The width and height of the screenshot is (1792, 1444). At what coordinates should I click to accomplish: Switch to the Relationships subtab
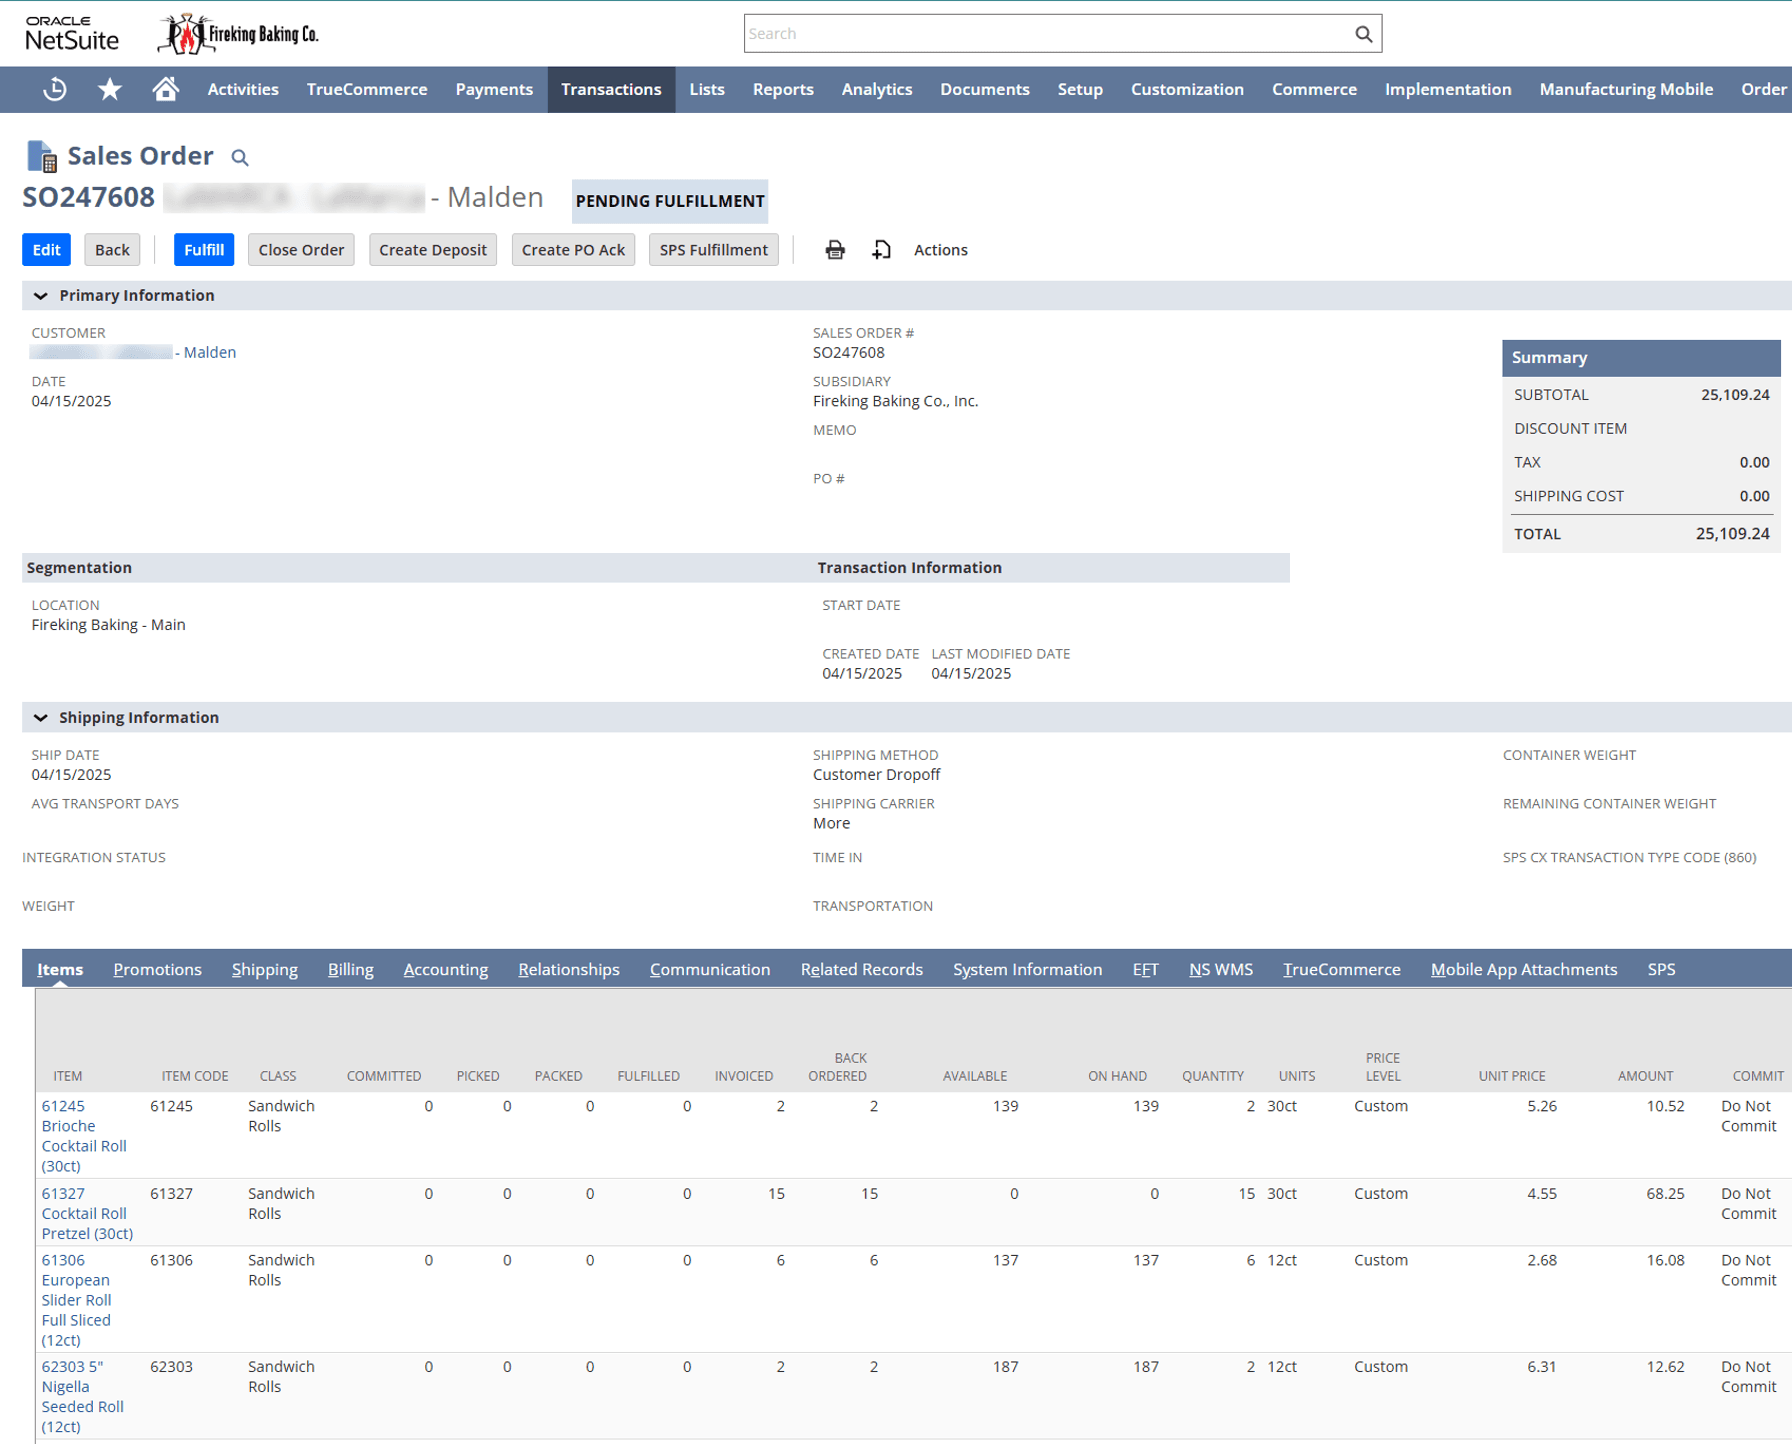(x=569, y=969)
